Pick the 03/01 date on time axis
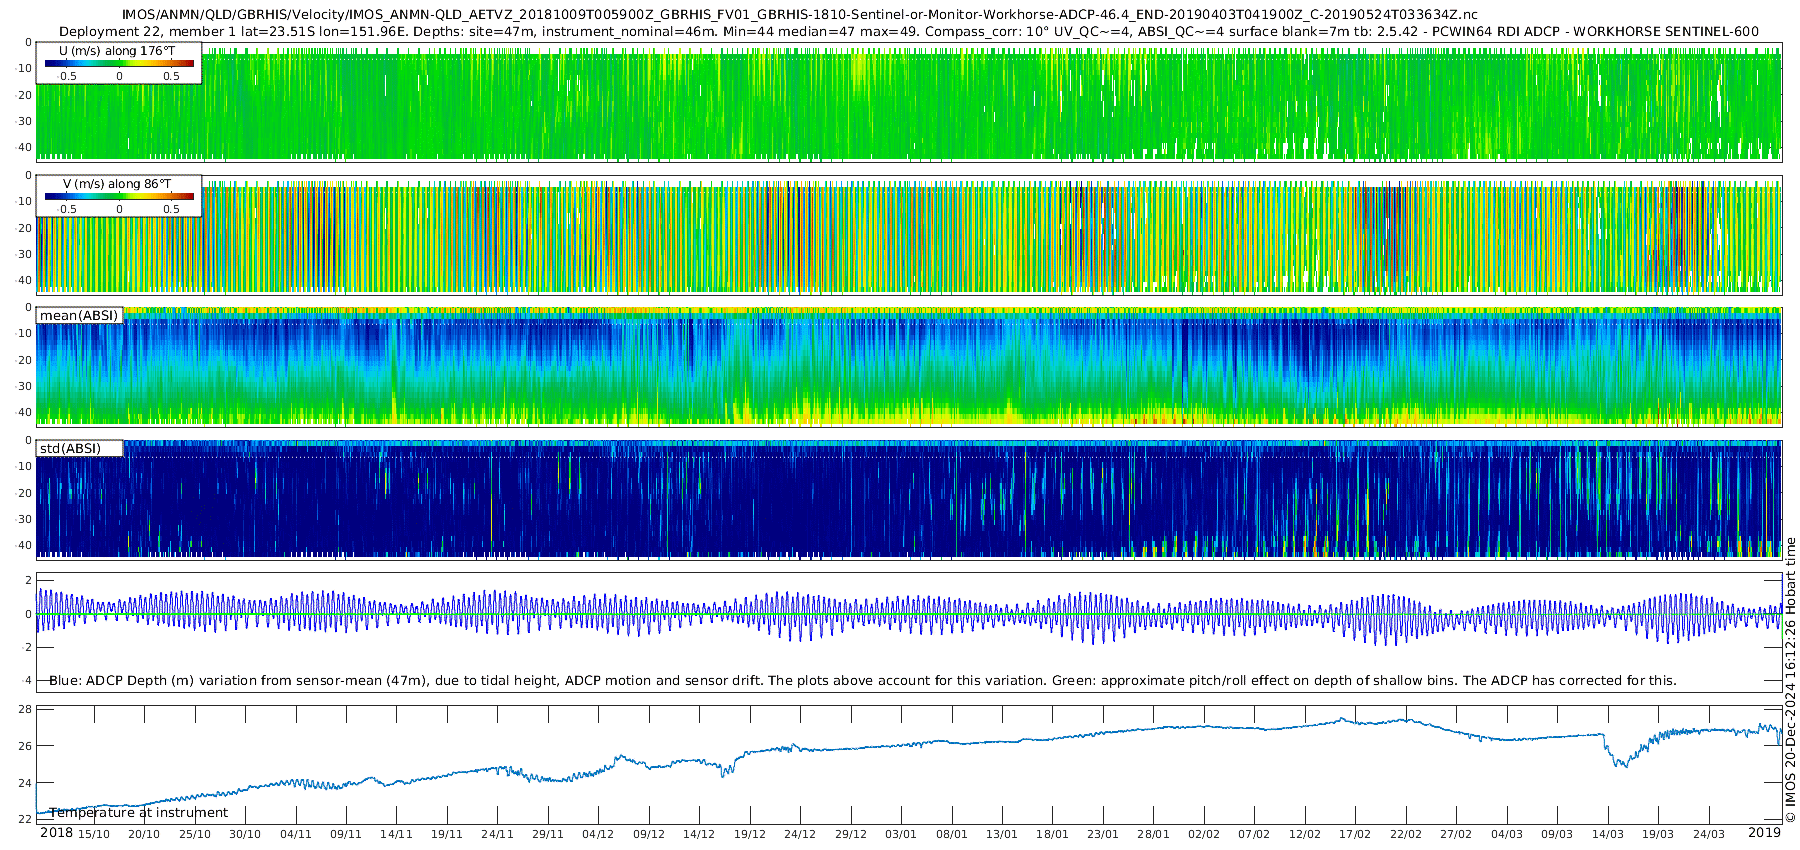Viewport: 1800px width, 850px height. (x=901, y=834)
